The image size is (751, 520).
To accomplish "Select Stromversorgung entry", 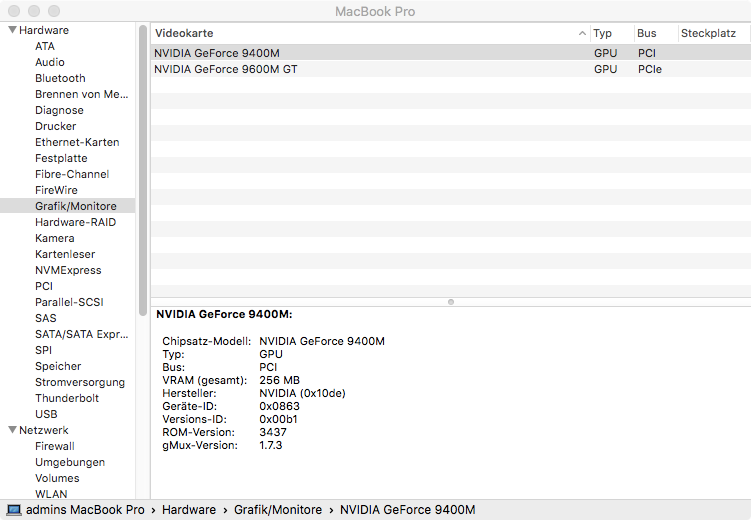I will [x=80, y=382].
